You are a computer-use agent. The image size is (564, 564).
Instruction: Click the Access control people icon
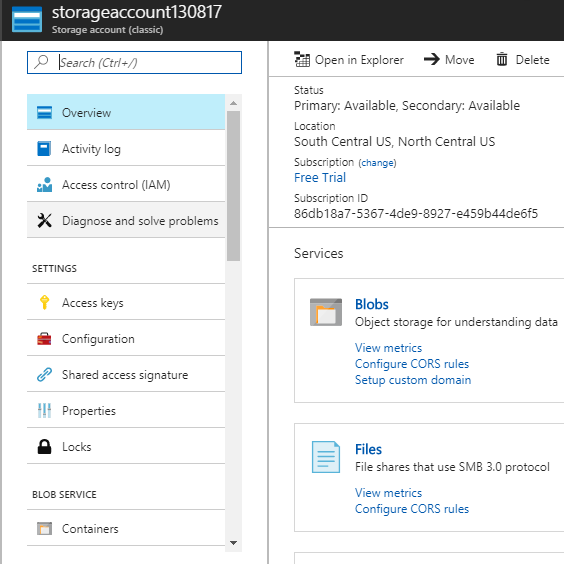tap(44, 185)
